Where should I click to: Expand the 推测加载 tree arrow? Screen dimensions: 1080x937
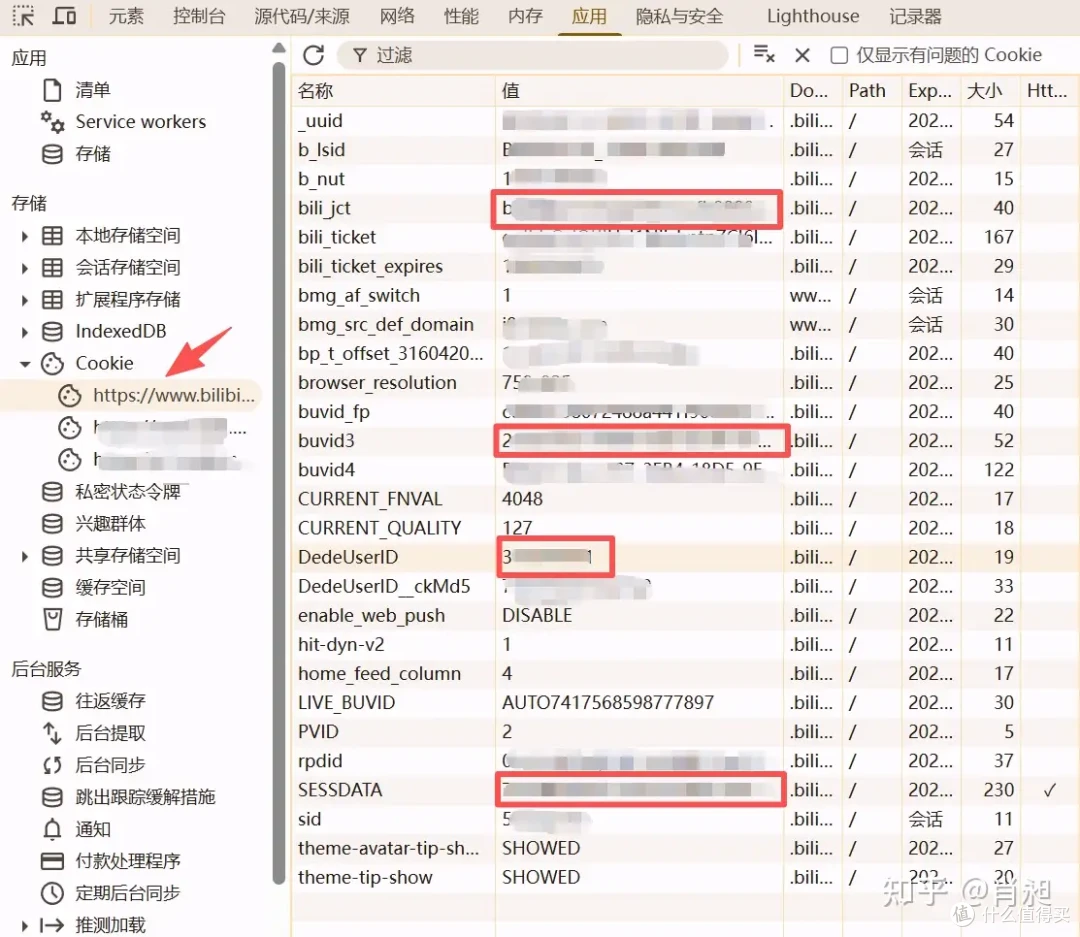25,925
